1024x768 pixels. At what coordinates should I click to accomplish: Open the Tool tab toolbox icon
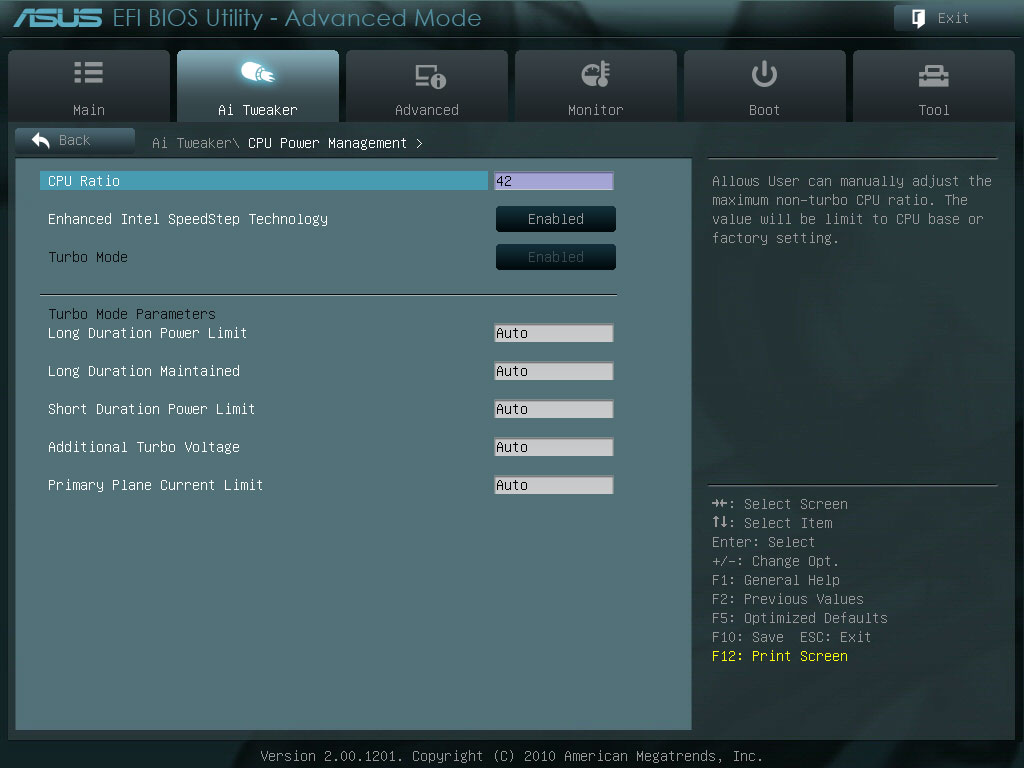point(933,76)
